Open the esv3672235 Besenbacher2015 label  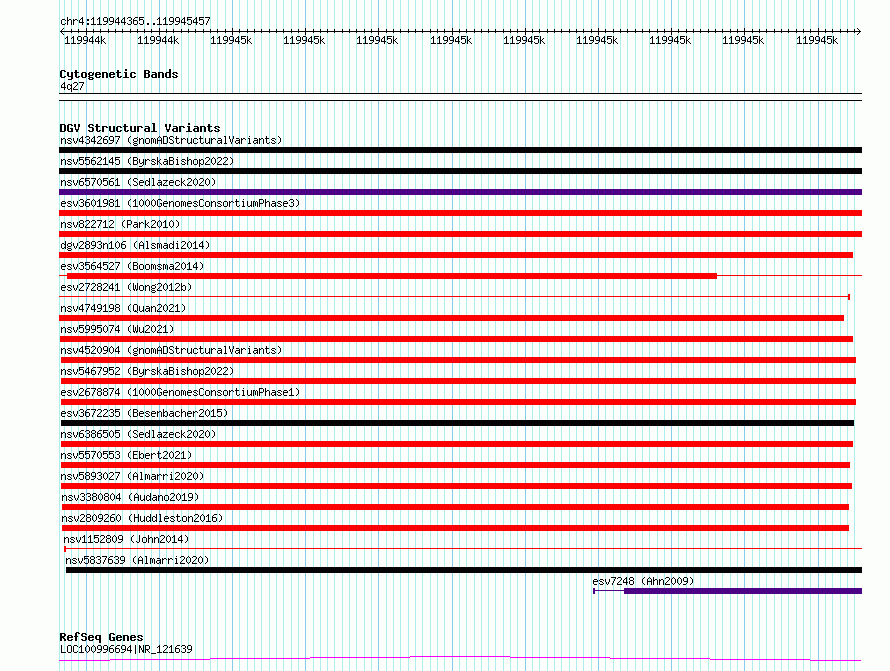[144, 413]
